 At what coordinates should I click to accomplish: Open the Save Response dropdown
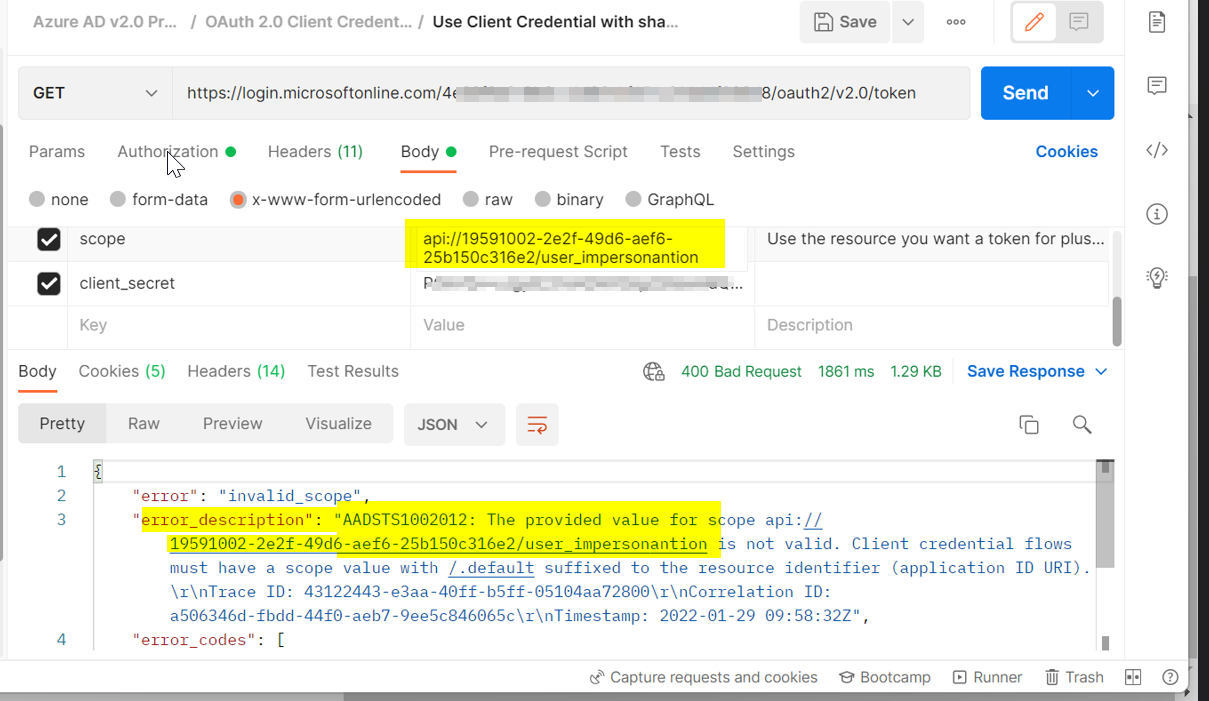[x=1037, y=372]
